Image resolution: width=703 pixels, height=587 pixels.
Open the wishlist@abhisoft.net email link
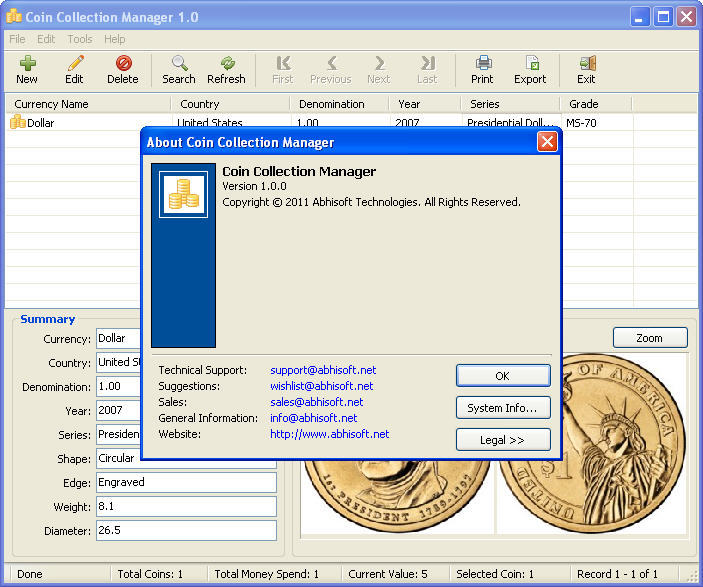(321, 386)
